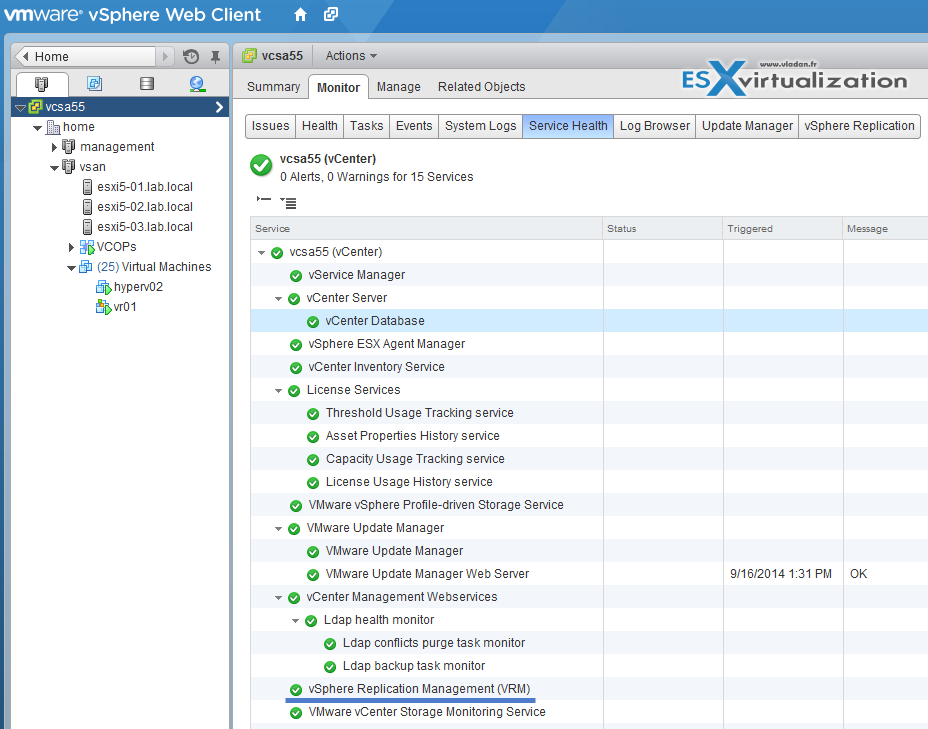The width and height of the screenshot is (928, 729).
Task: Collapse the vsan cluster node
Action: pos(54,168)
